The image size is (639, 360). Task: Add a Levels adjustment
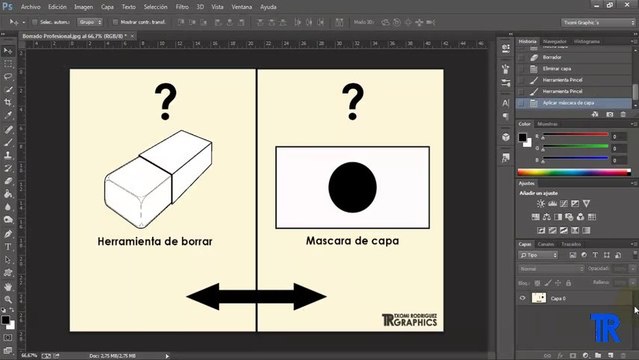pos(553,203)
